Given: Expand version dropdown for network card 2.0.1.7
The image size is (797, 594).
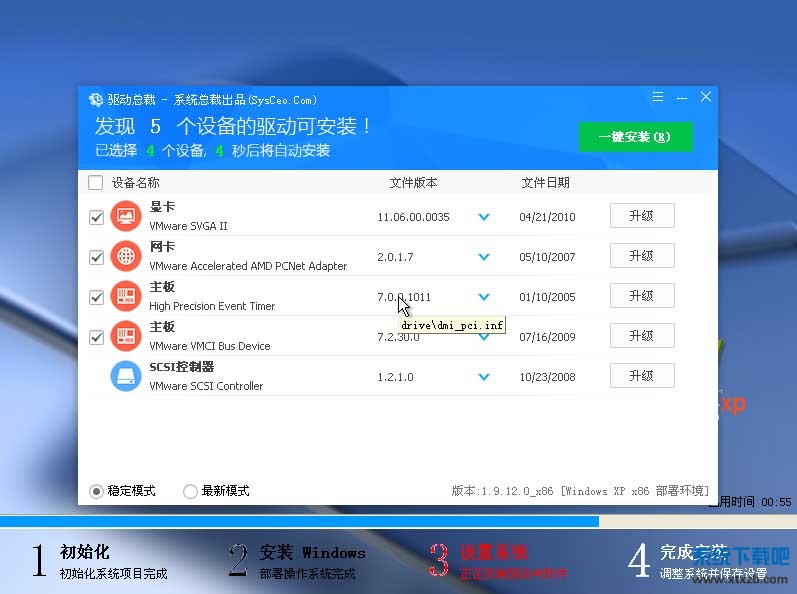Looking at the screenshot, I should pos(484,257).
